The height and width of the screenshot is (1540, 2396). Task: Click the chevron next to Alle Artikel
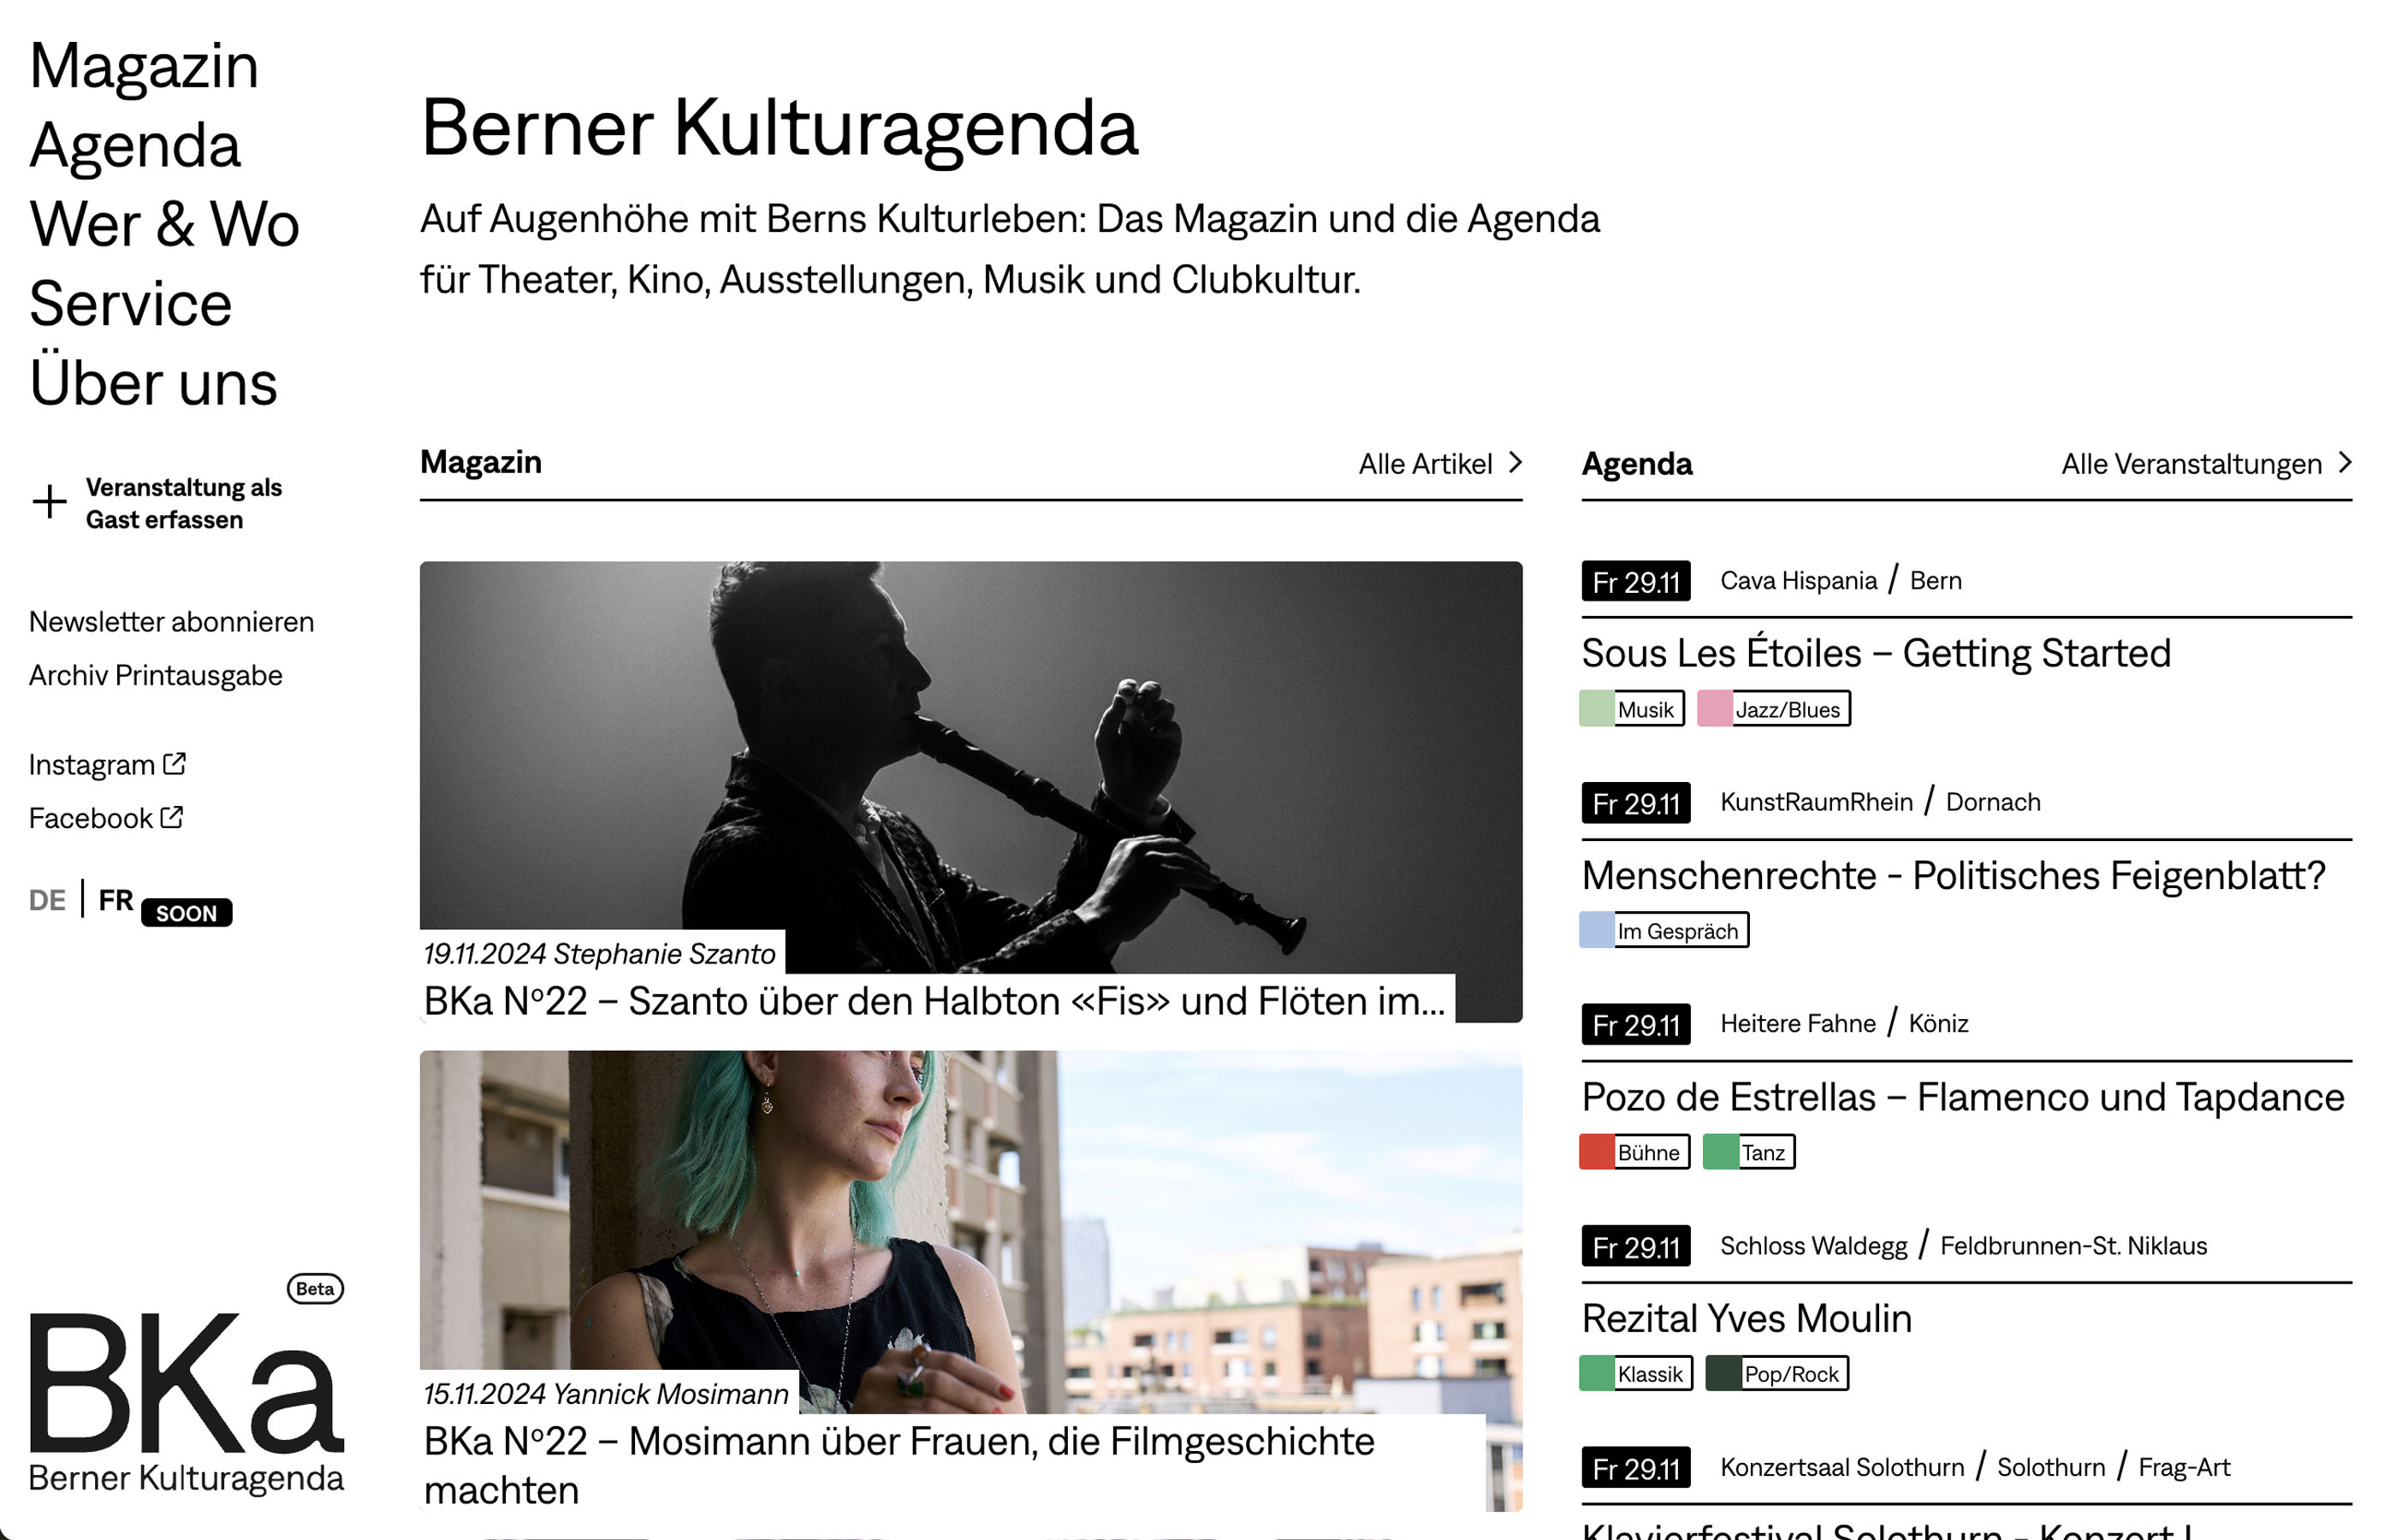[x=1515, y=462]
